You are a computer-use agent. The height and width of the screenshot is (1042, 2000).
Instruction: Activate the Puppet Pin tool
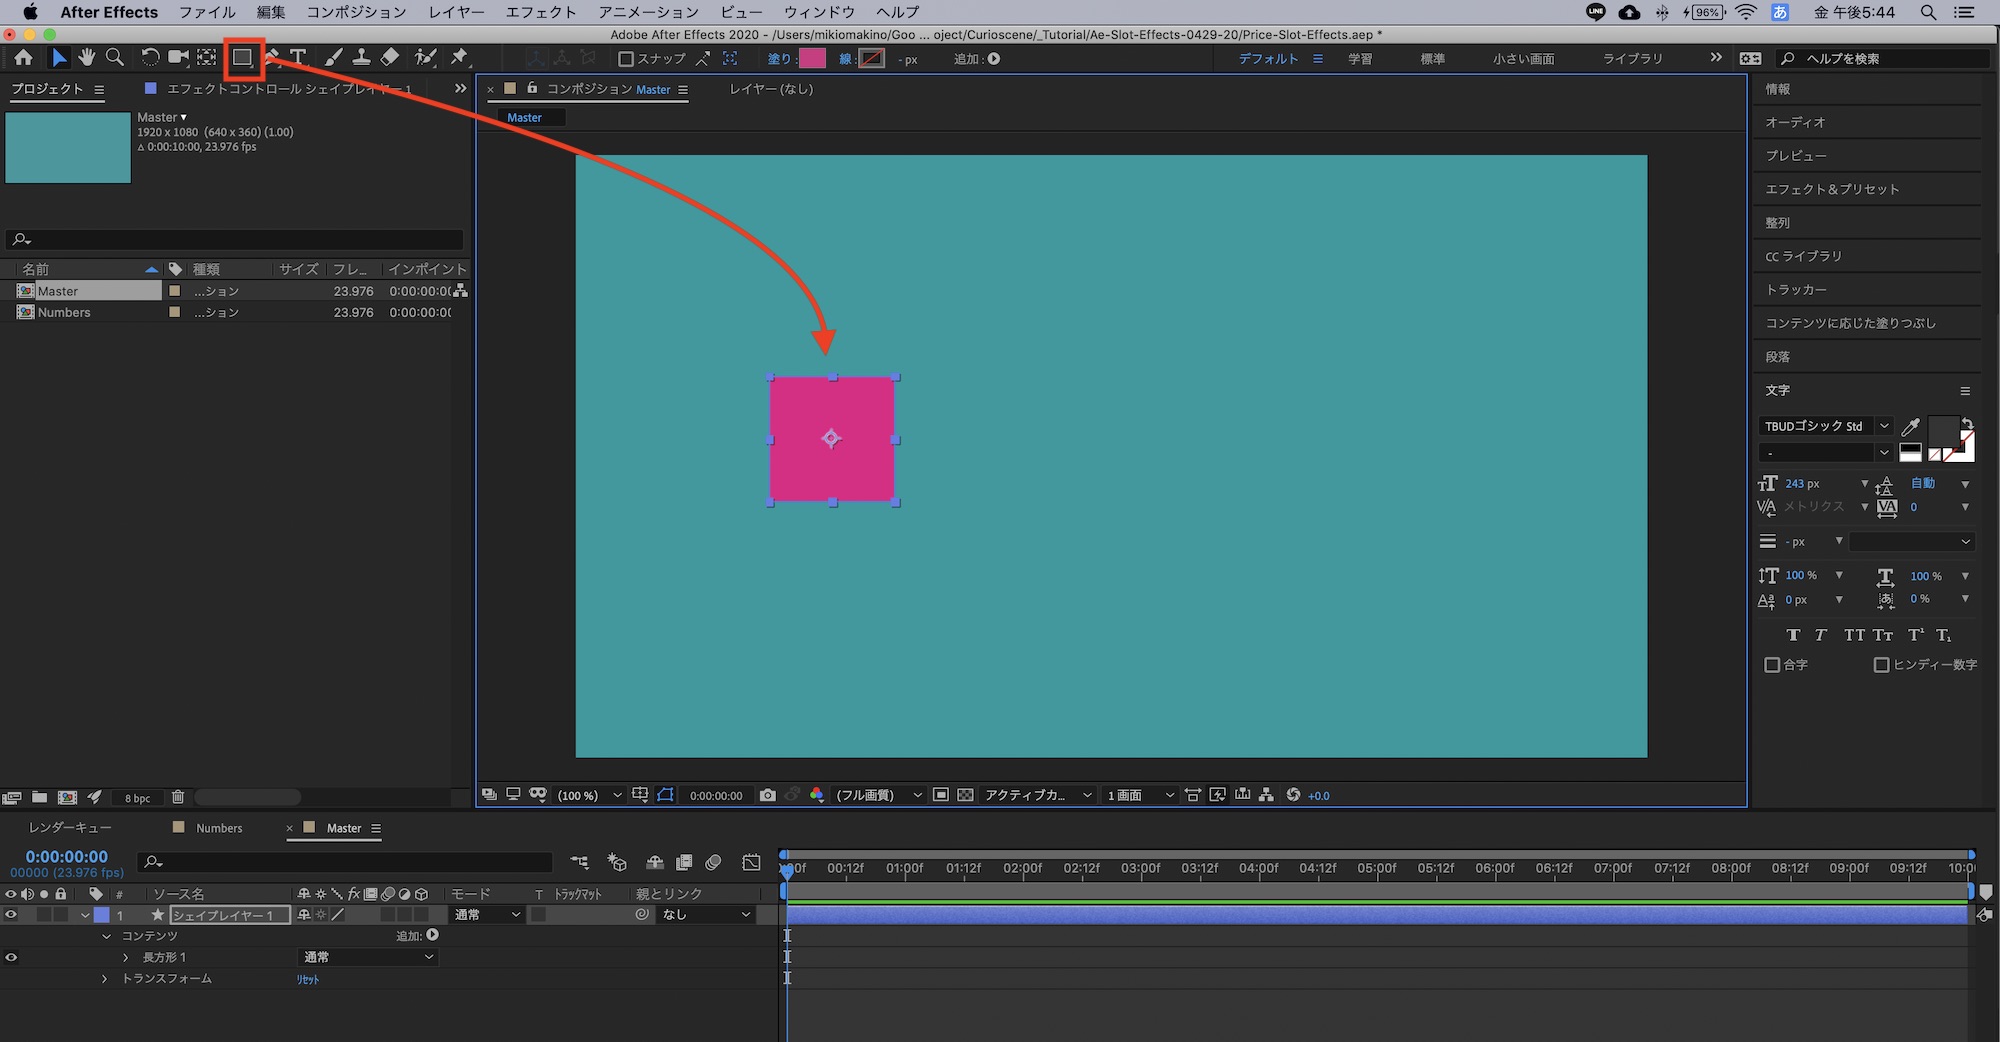(x=459, y=58)
